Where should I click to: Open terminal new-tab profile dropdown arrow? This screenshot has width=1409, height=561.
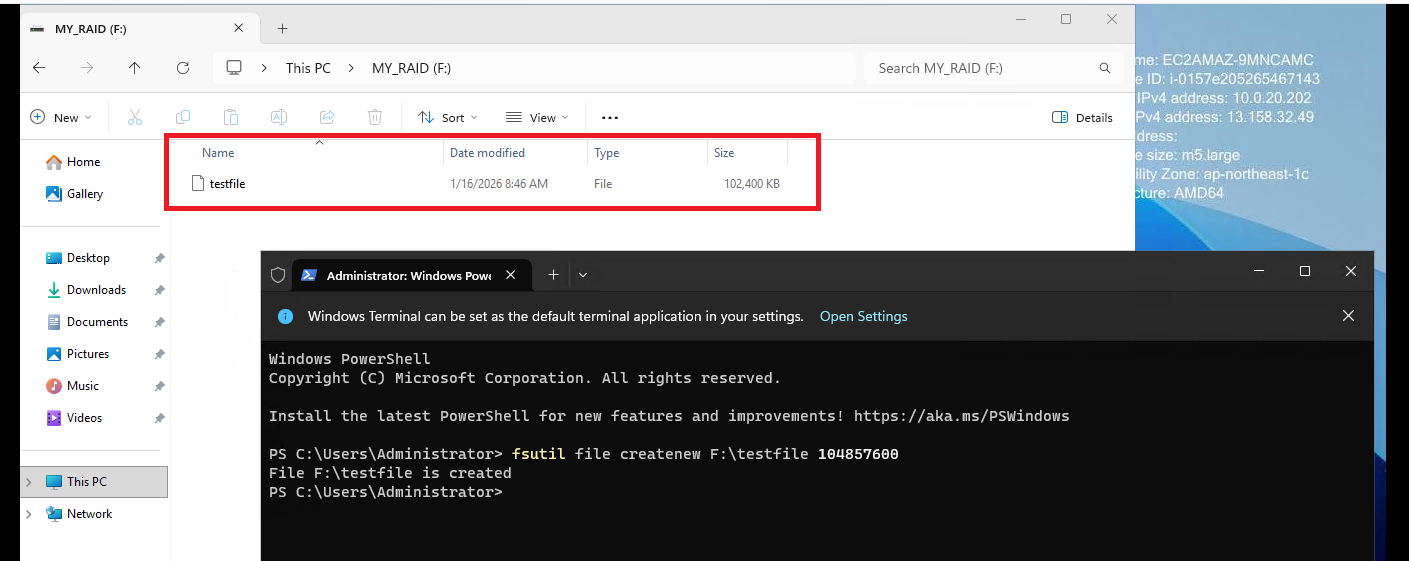583,275
